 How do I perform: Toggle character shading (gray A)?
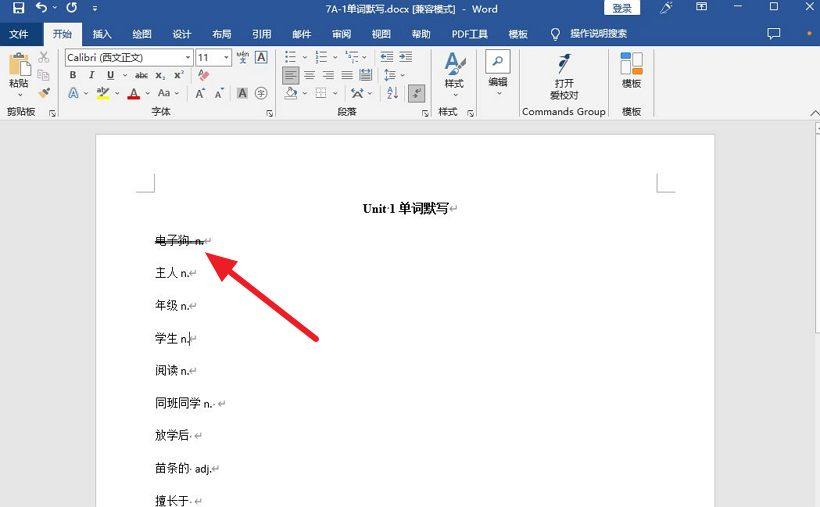pyautogui.click(x=242, y=93)
